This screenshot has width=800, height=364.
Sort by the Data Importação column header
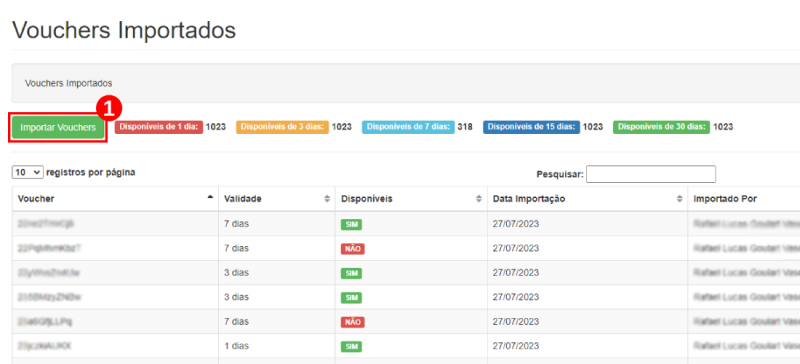(587, 199)
